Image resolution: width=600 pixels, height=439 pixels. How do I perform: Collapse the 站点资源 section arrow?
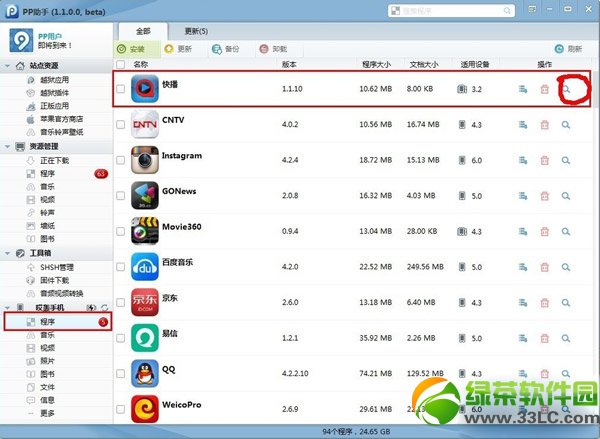7,66
